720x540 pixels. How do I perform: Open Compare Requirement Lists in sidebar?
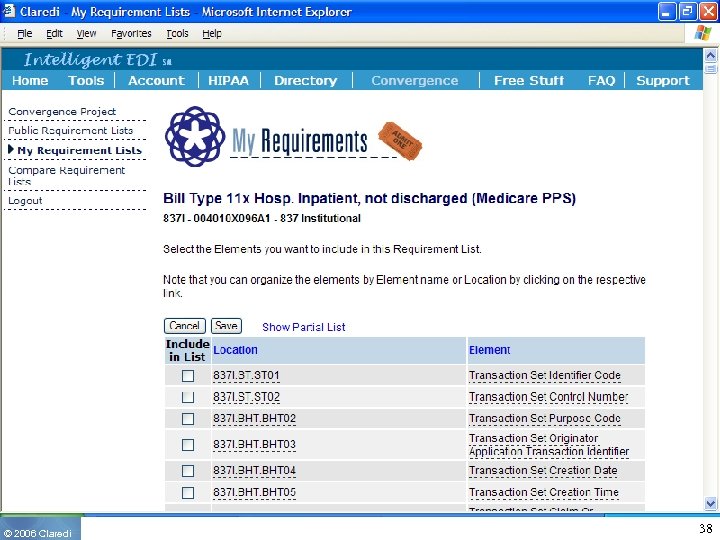point(67,175)
